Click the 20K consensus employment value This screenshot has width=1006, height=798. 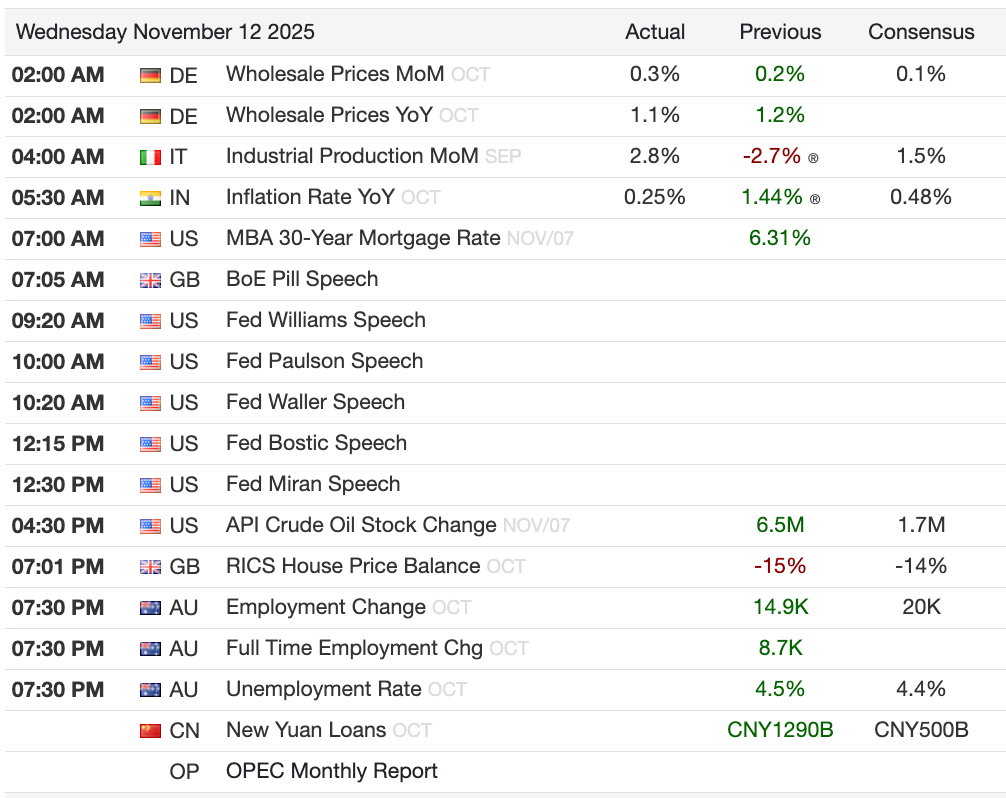click(921, 607)
